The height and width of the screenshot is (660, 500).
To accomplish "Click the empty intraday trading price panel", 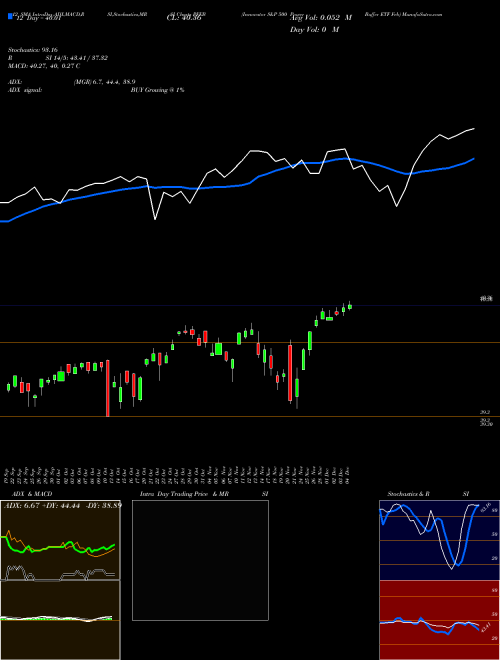I will click(200, 560).
